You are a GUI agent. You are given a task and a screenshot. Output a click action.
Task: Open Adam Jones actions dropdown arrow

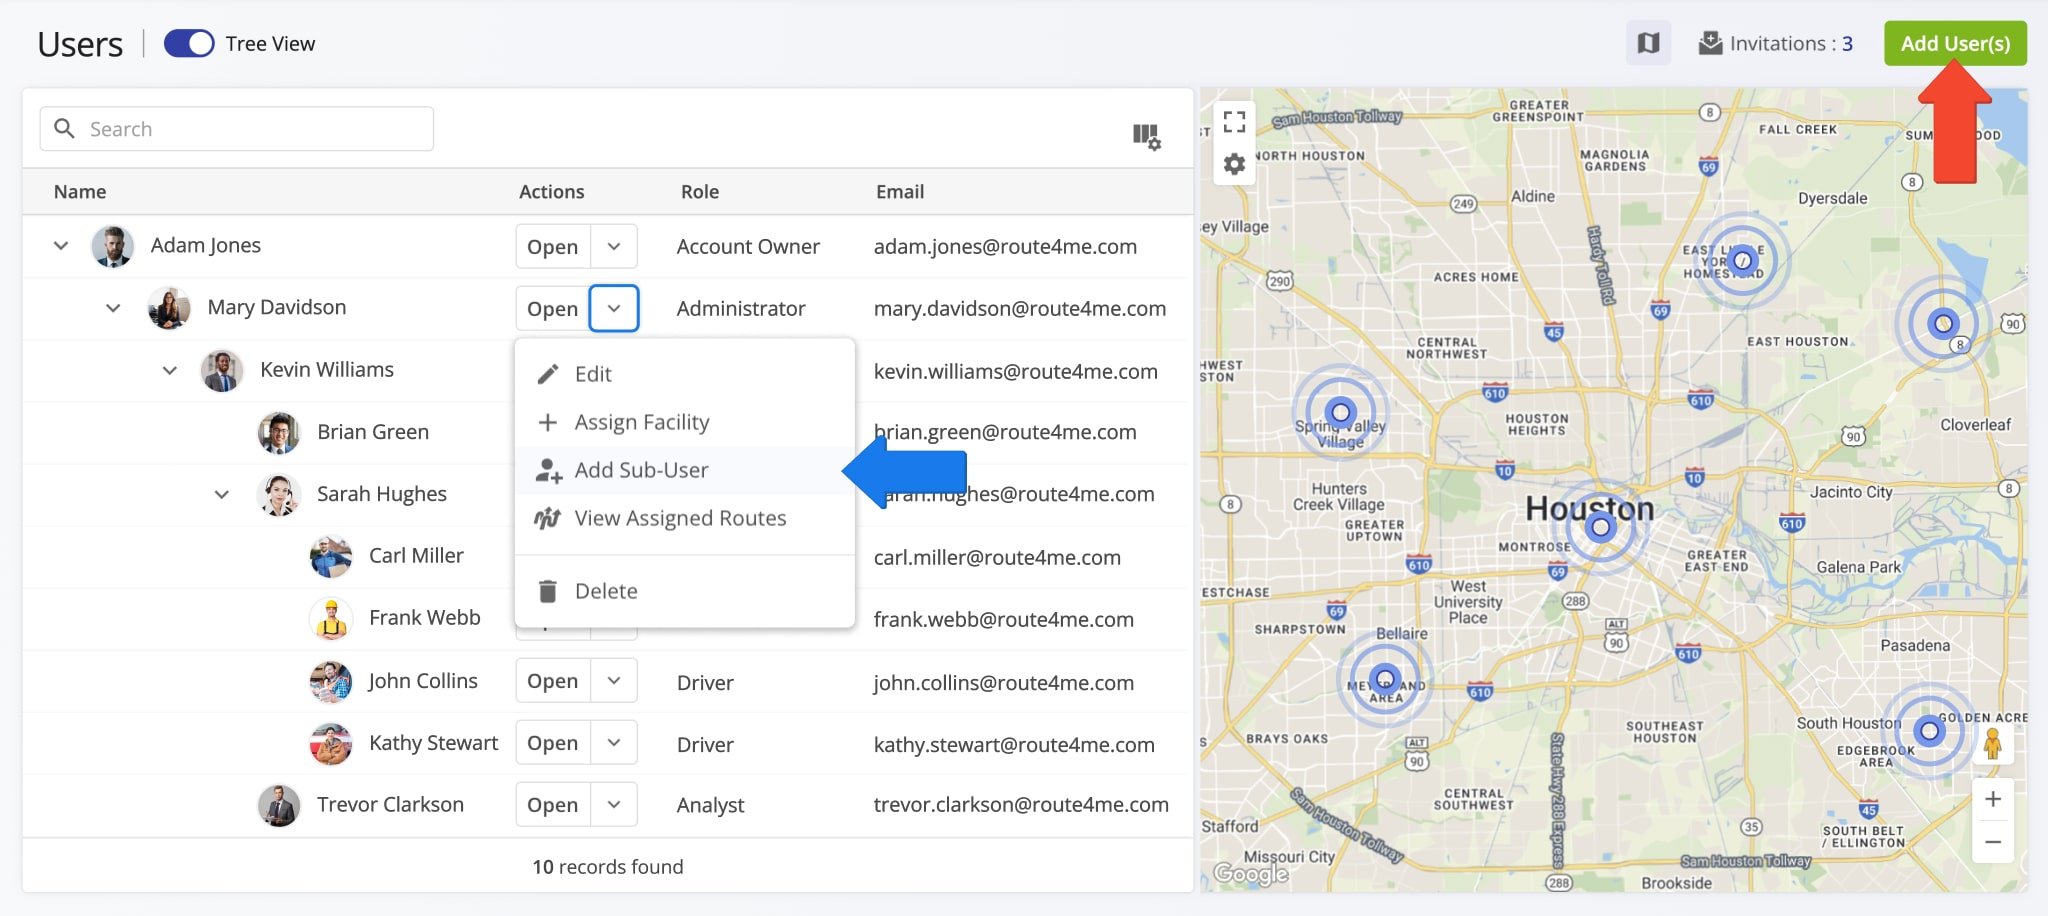(614, 246)
